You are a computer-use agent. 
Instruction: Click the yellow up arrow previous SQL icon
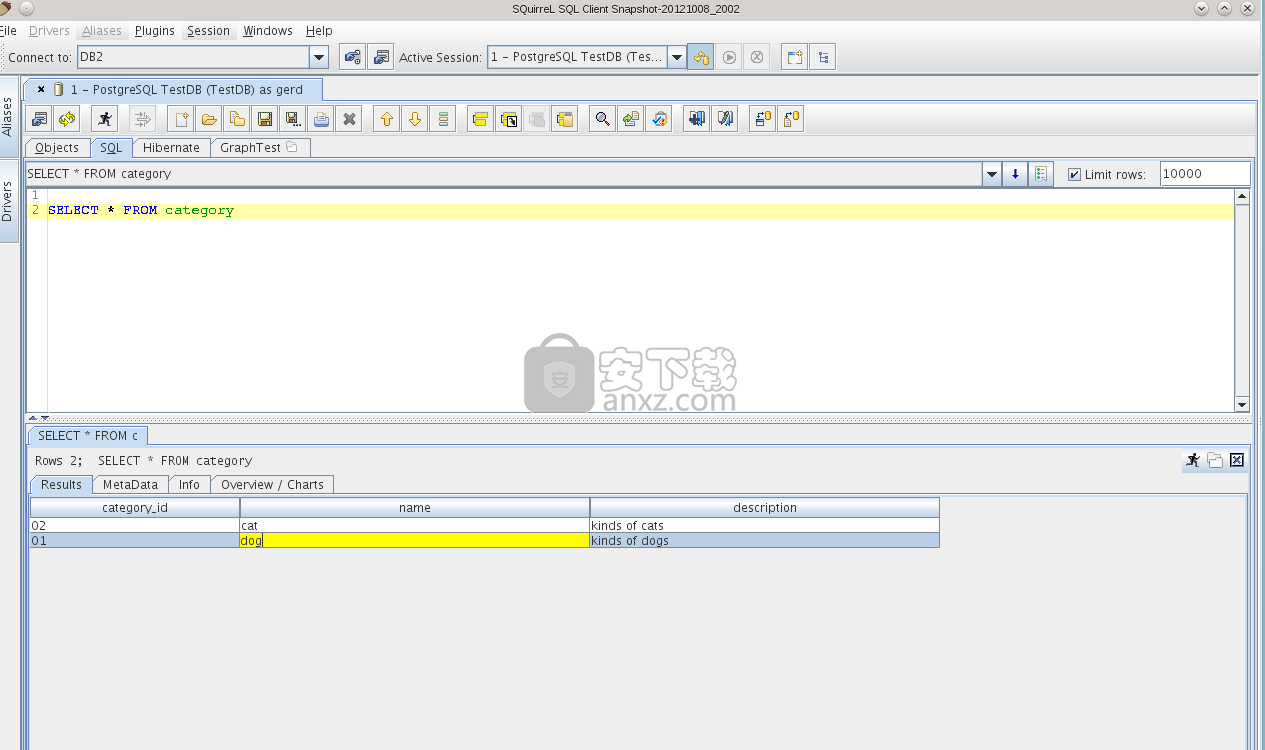tap(387, 119)
